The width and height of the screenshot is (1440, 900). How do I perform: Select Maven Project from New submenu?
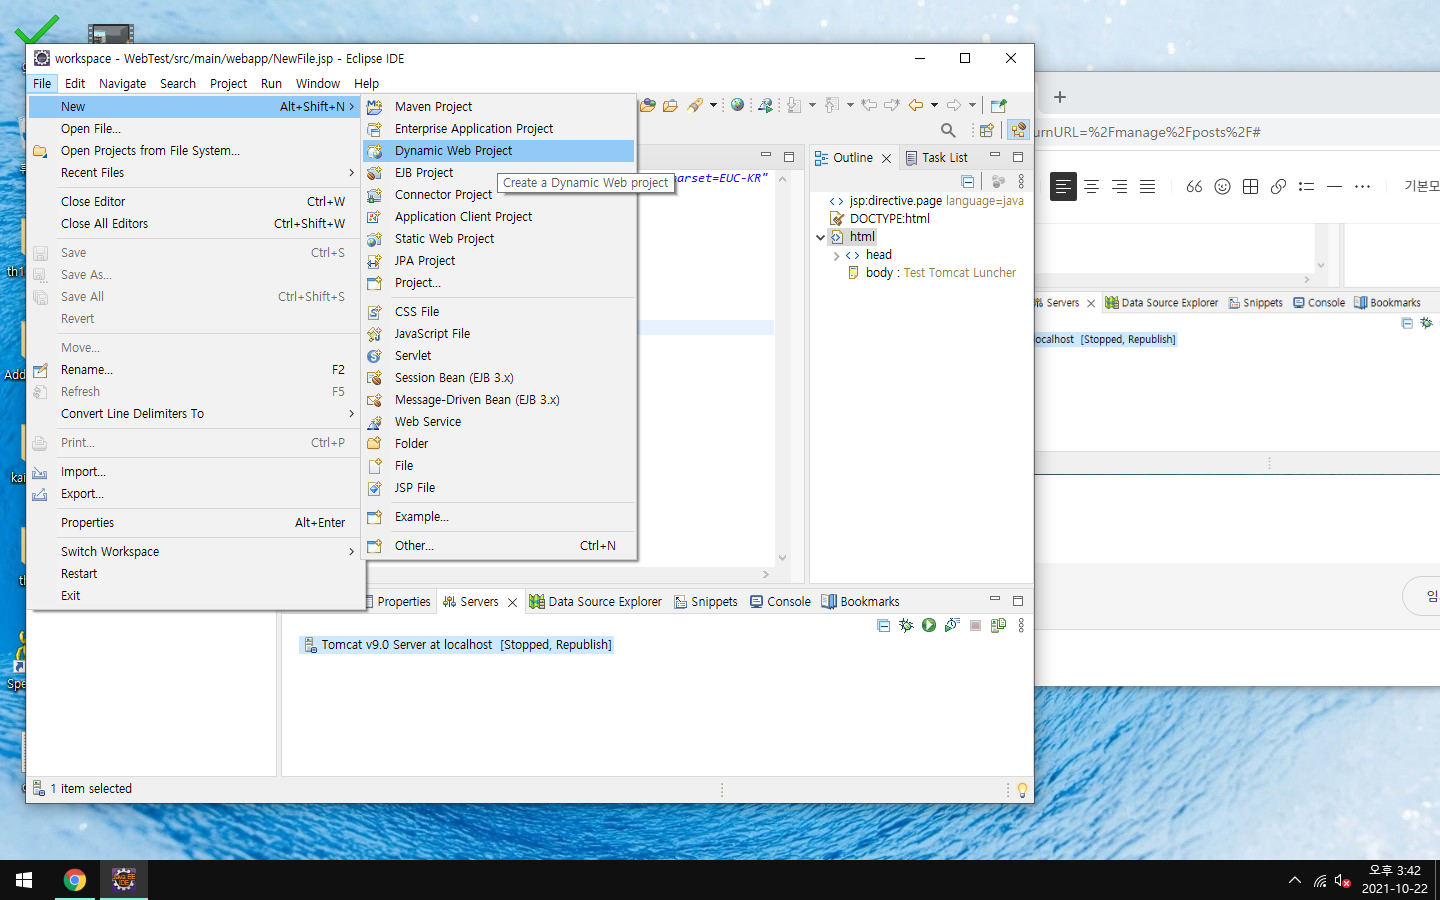pyautogui.click(x=499, y=107)
